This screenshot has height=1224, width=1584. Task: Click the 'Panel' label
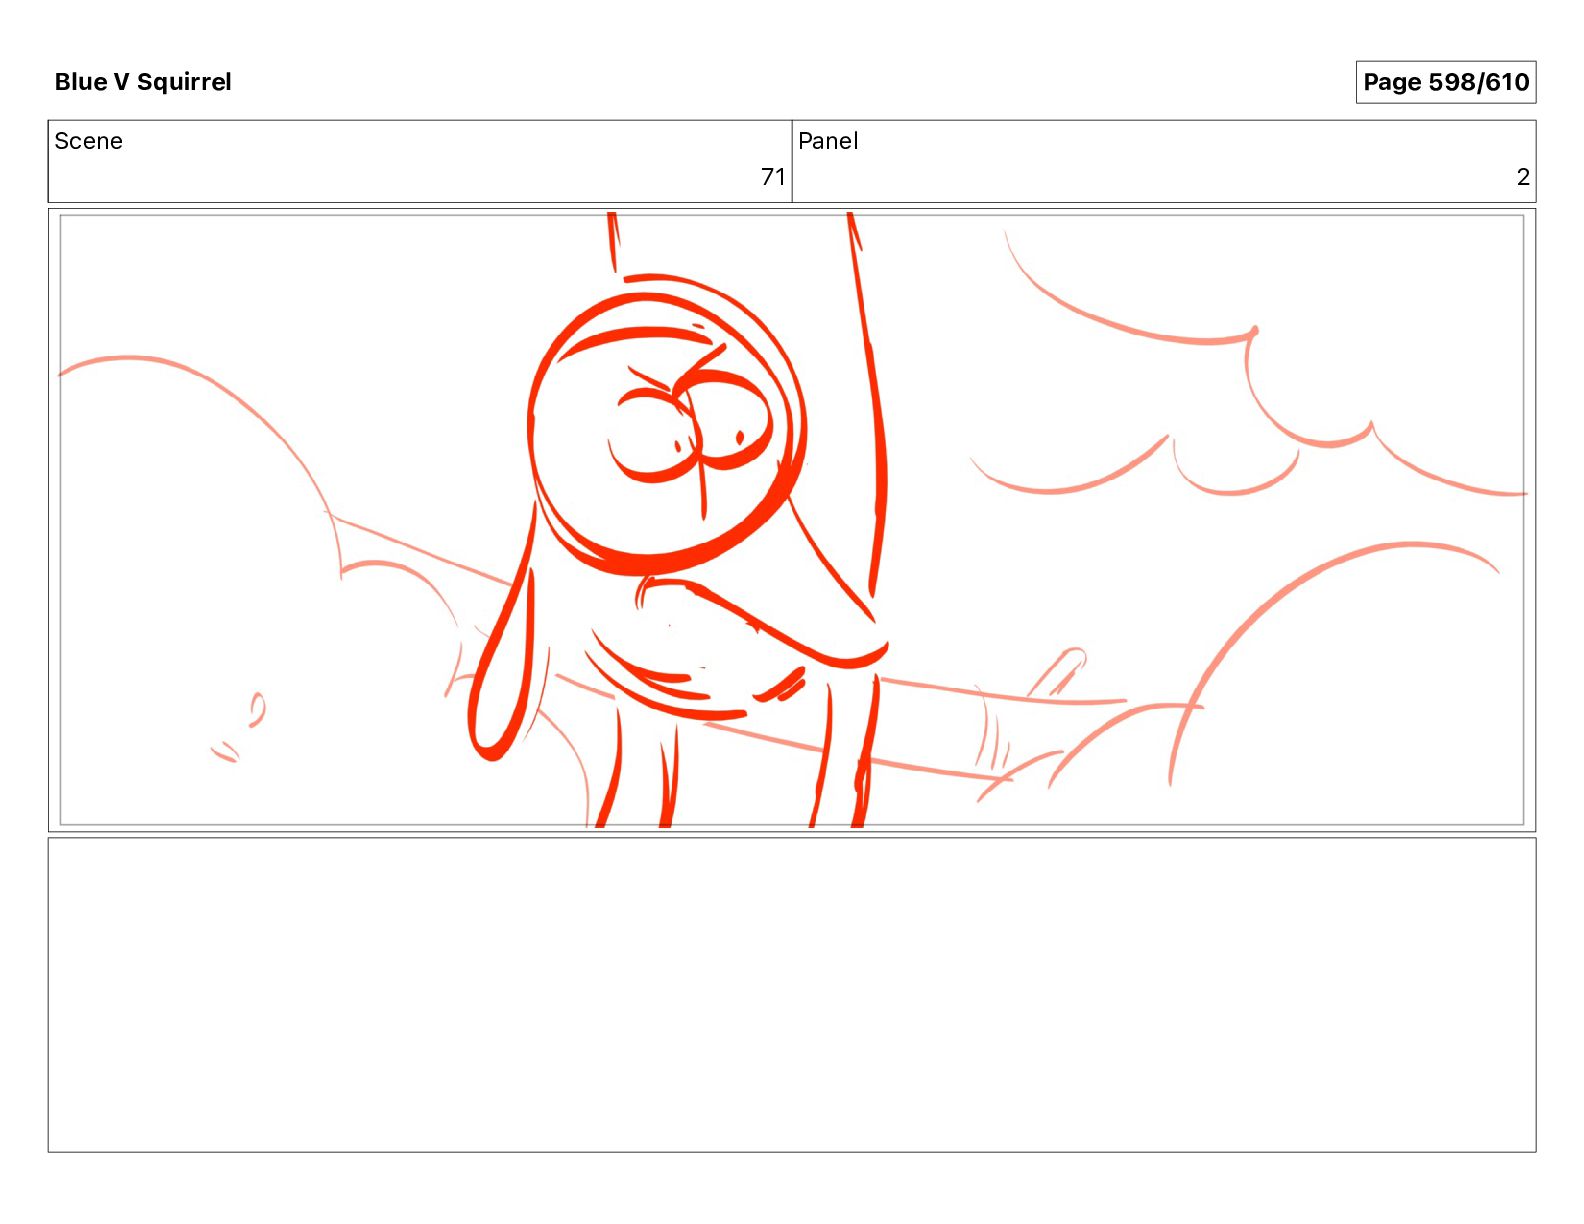(828, 141)
